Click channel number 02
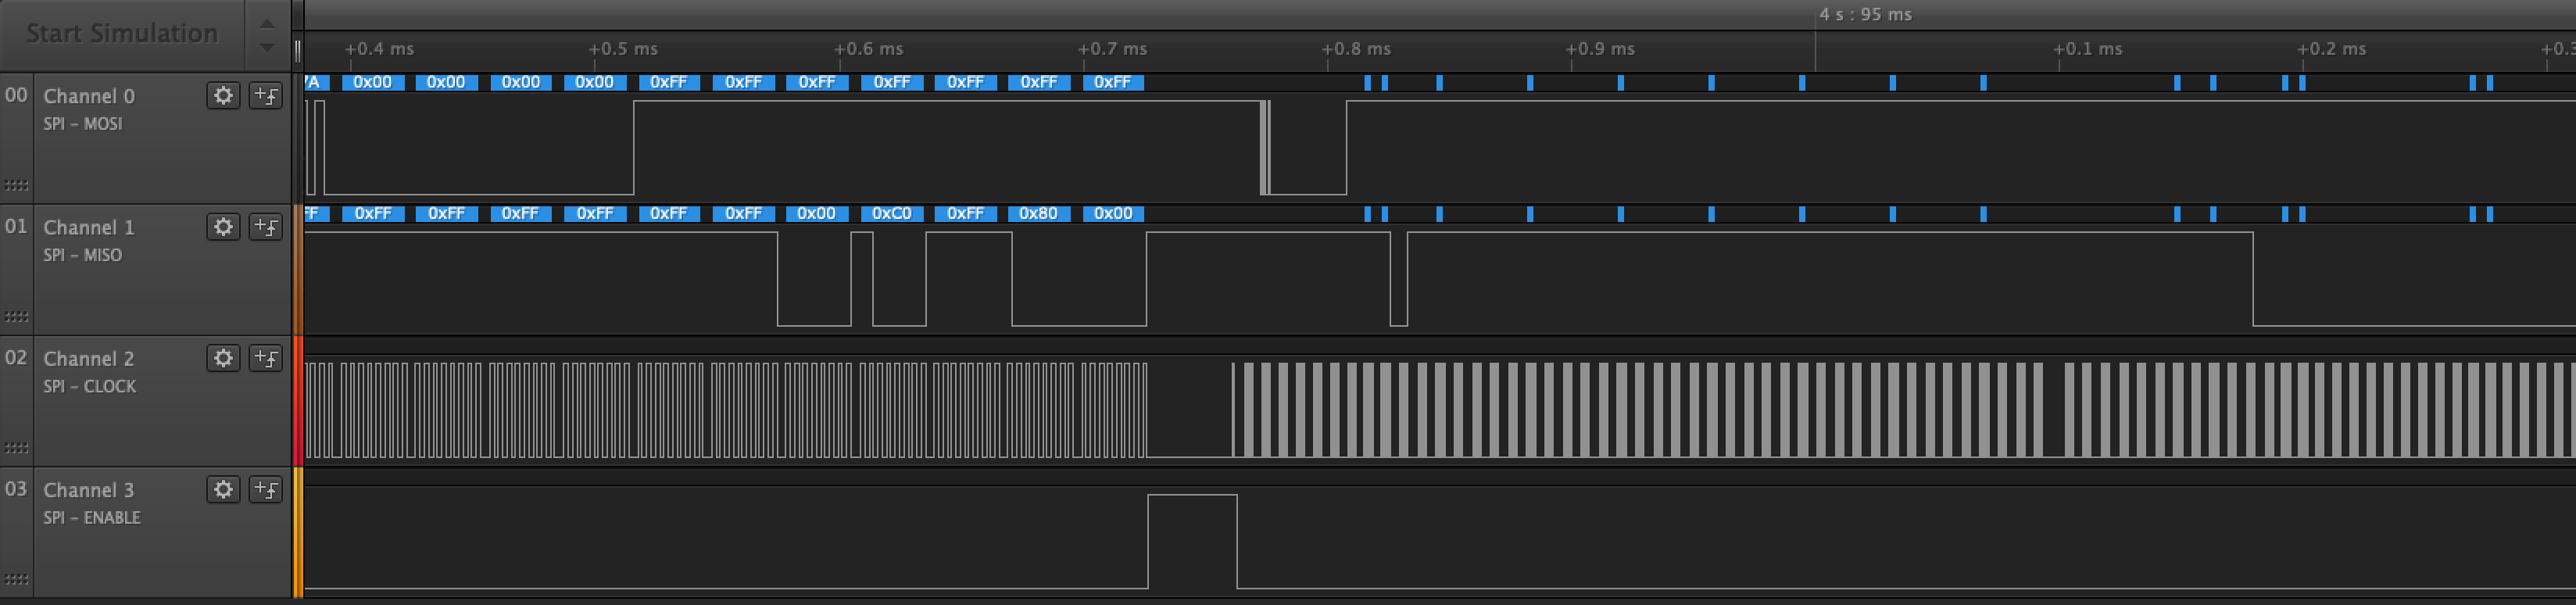The image size is (2576, 605). pyautogui.click(x=16, y=357)
